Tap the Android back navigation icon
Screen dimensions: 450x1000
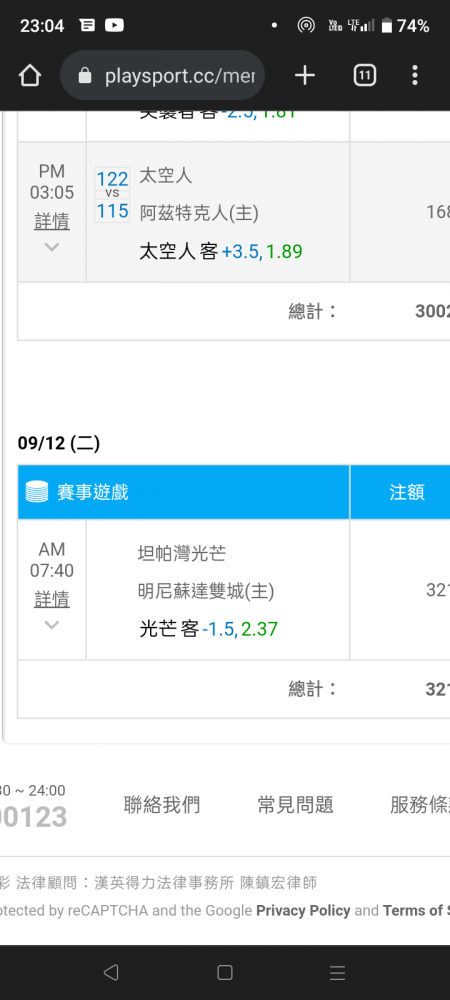(111, 972)
